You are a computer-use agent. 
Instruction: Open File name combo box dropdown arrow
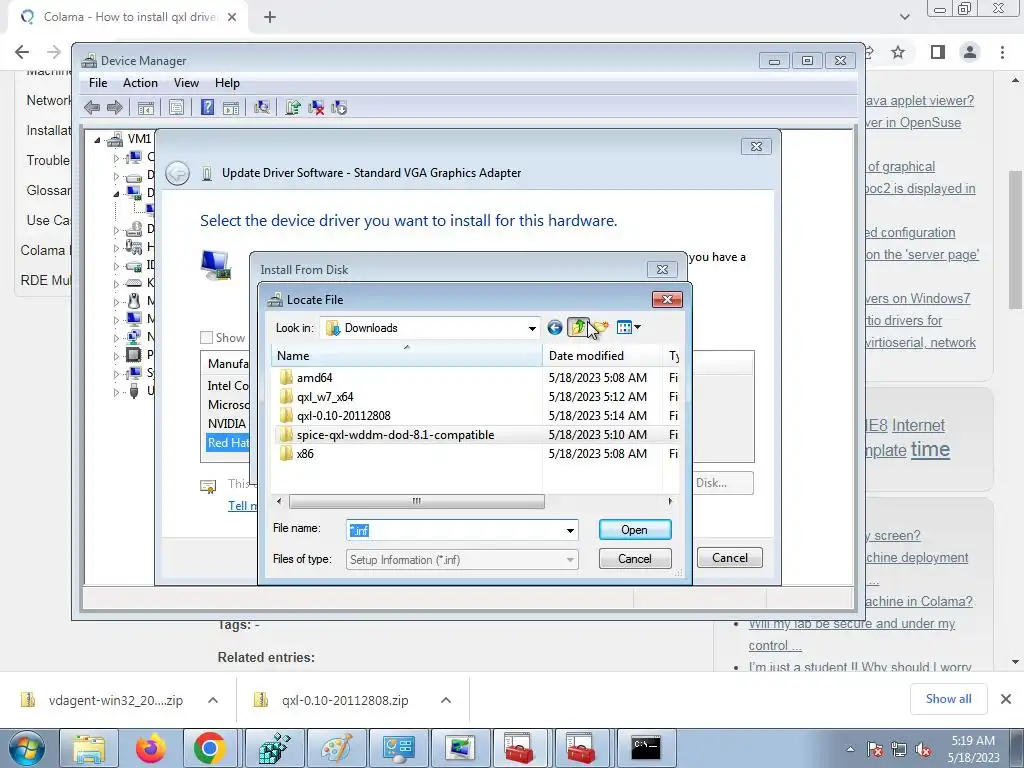pyautogui.click(x=570, y=530)
